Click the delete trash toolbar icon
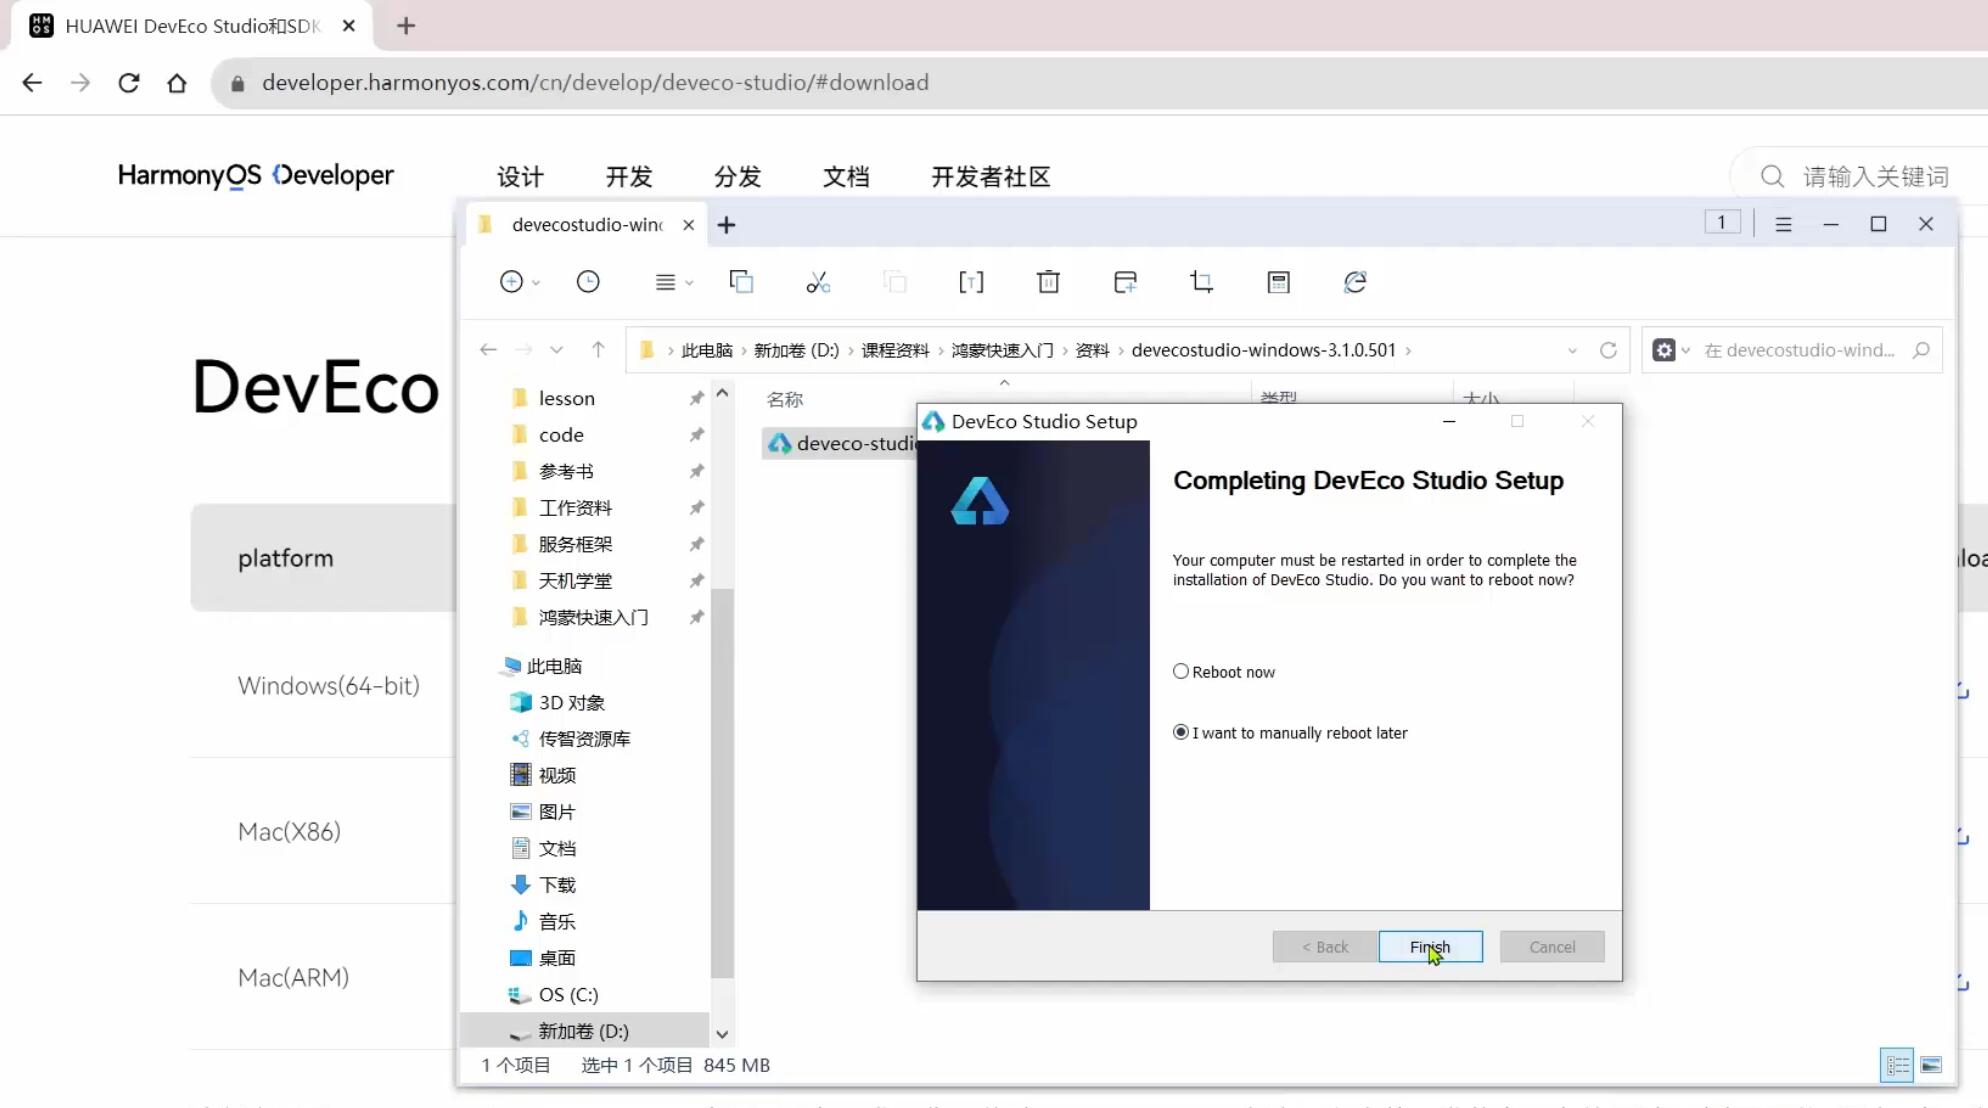Viewport: 1988px width, 1108px height. tap(1048, 282)
